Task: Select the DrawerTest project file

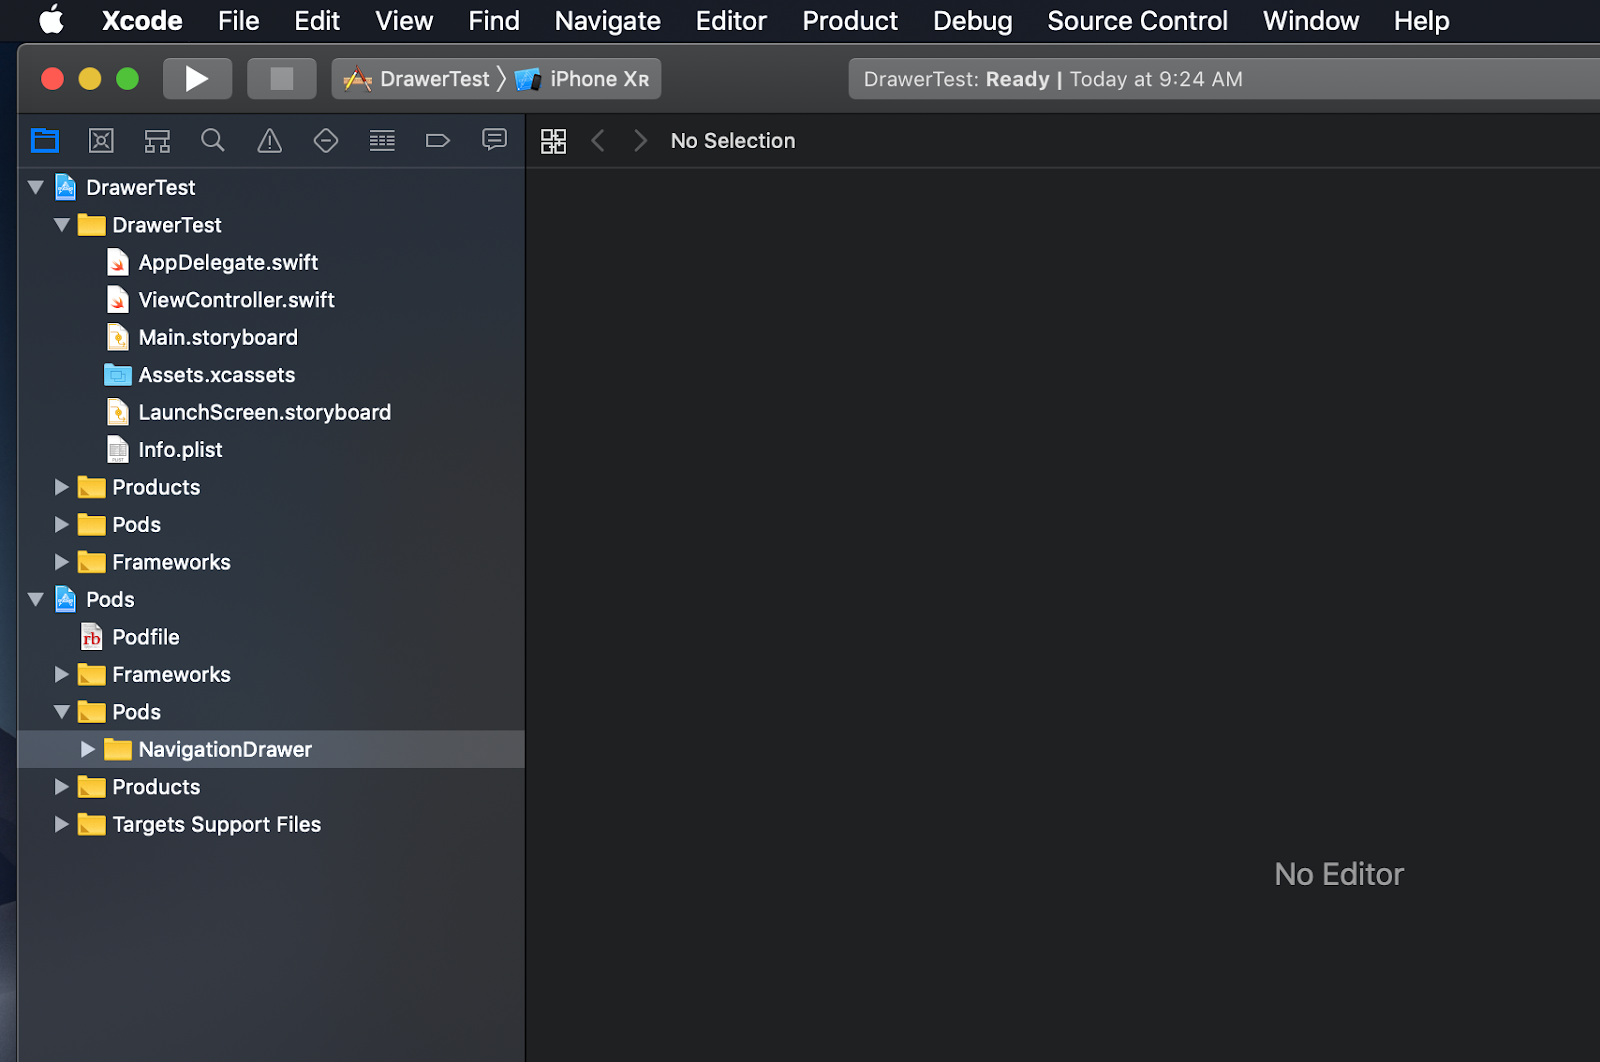Action: coord(271,187)
